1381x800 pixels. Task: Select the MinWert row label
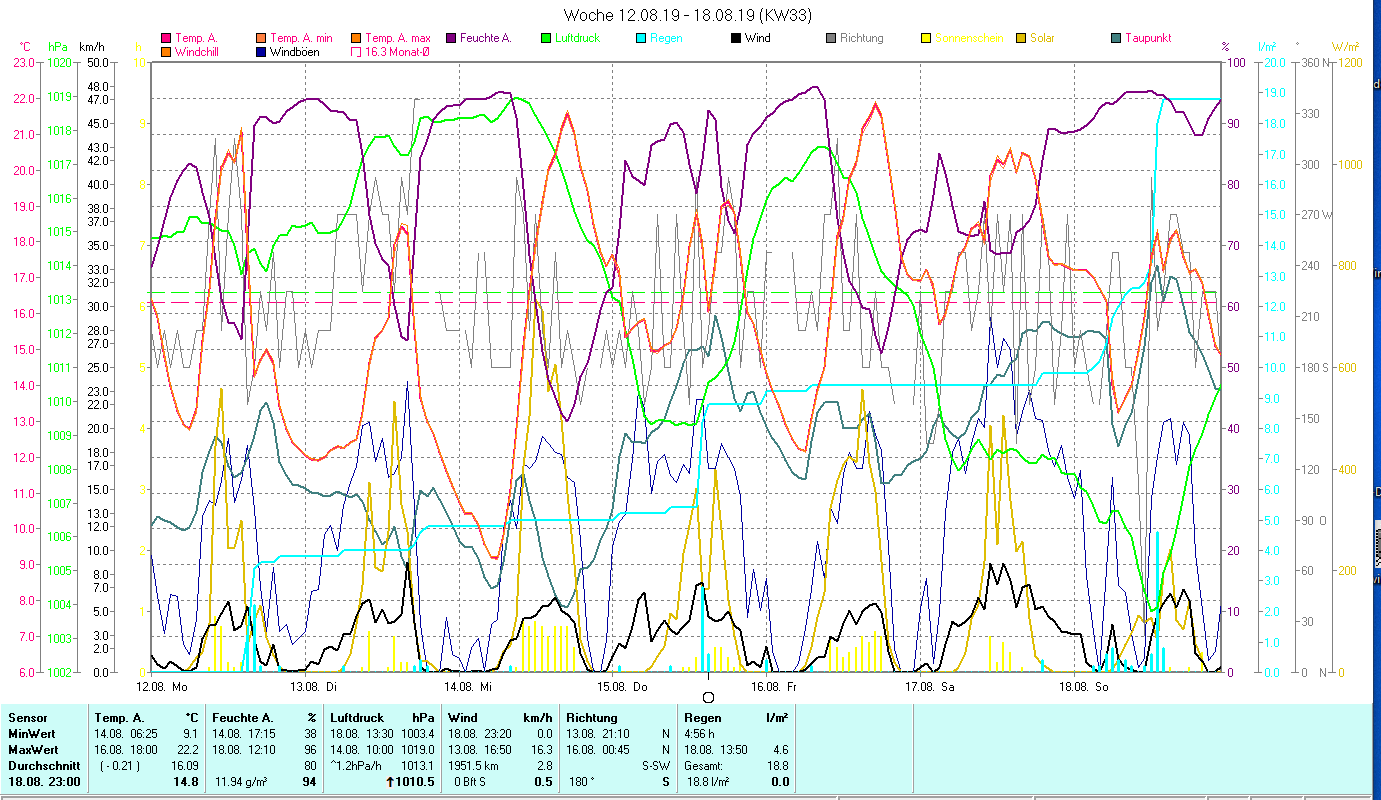click(32, 733)
